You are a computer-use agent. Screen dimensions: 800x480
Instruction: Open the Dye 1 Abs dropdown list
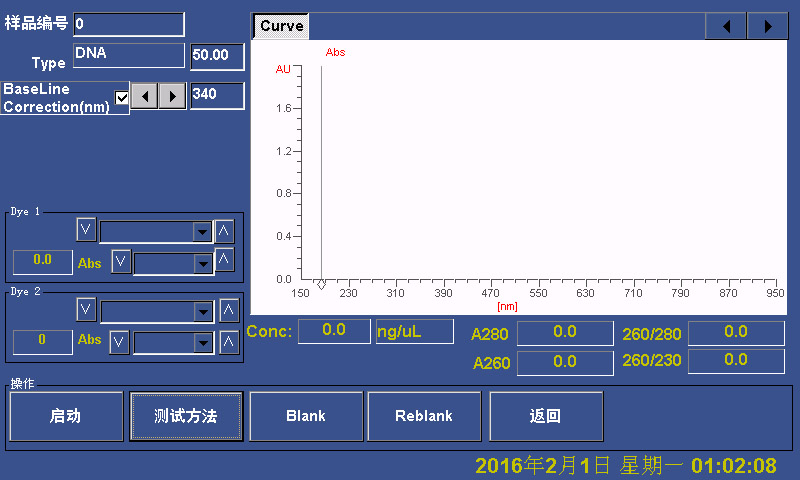click(x=203, y=263)
